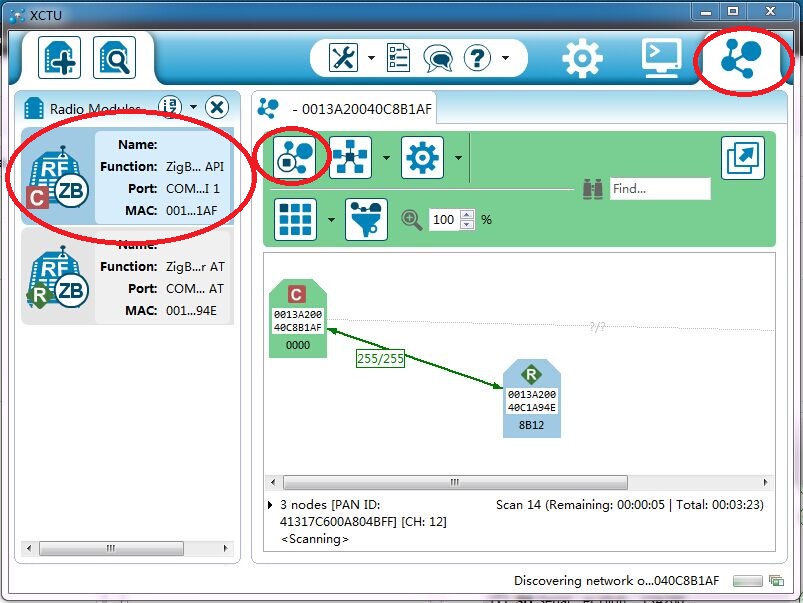Click the coordinator RF ZB module icon
The image size is (803, 603).
58,177
